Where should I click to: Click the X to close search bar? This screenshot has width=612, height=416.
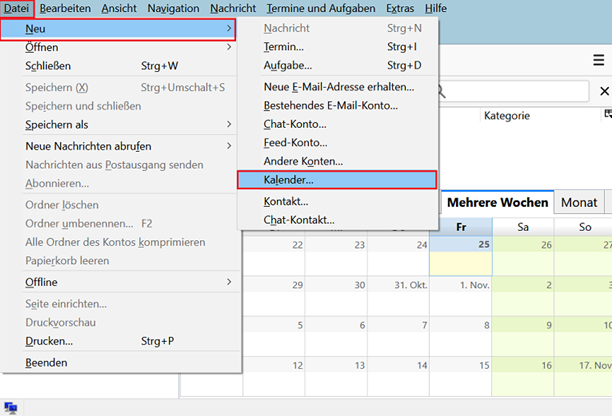pyautogui.click(x=604, y=92)
